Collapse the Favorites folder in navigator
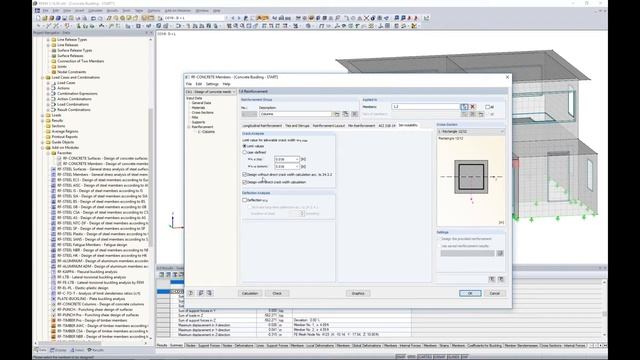 (48, 153)
